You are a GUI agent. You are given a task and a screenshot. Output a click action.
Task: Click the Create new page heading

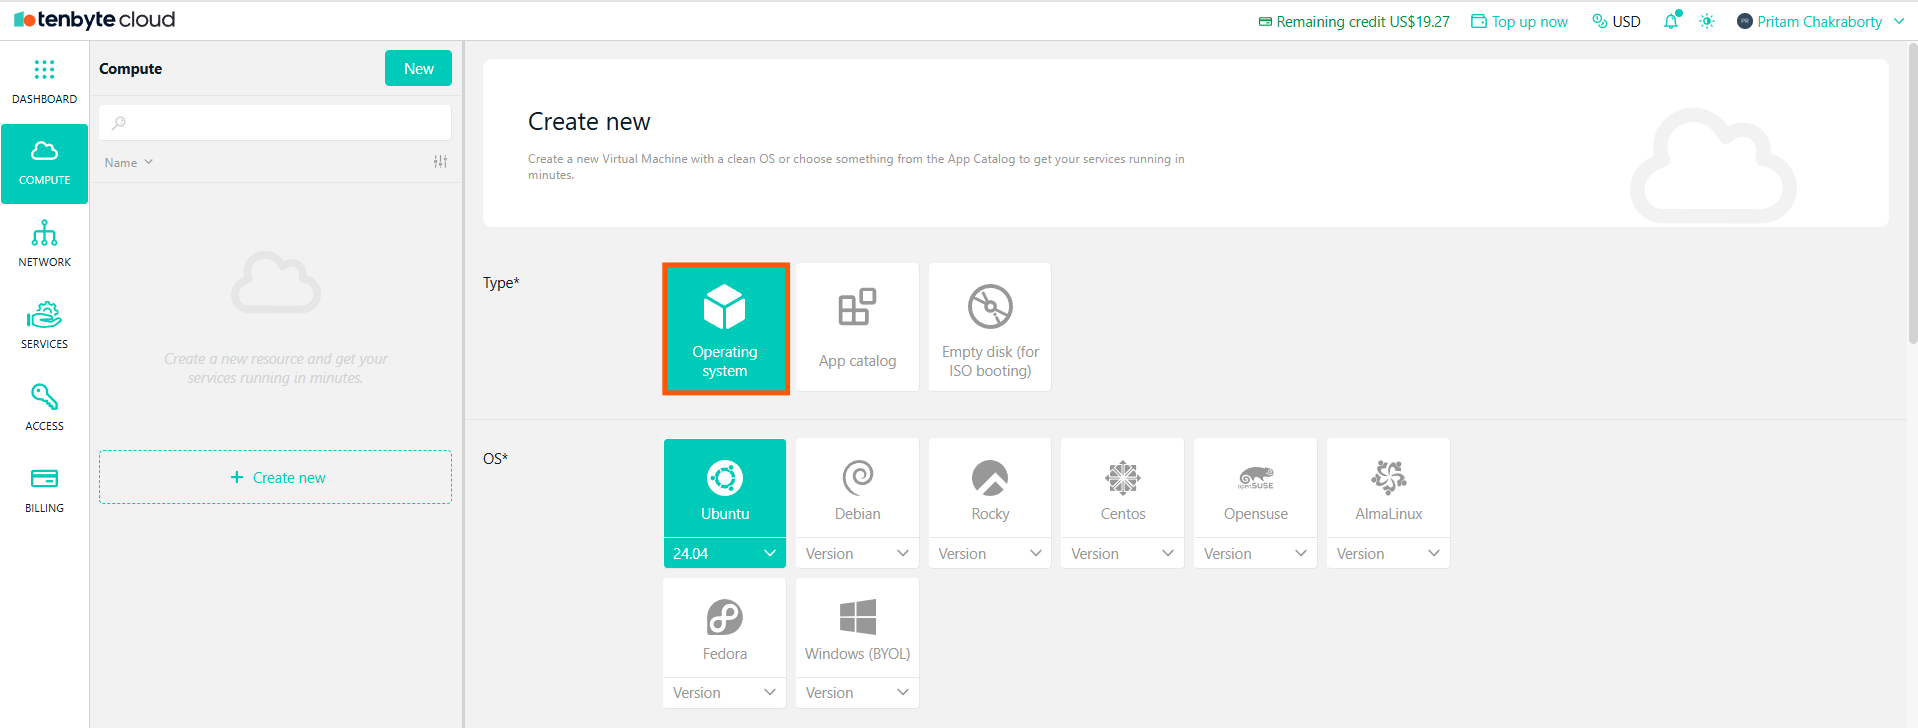pos(589,121)
